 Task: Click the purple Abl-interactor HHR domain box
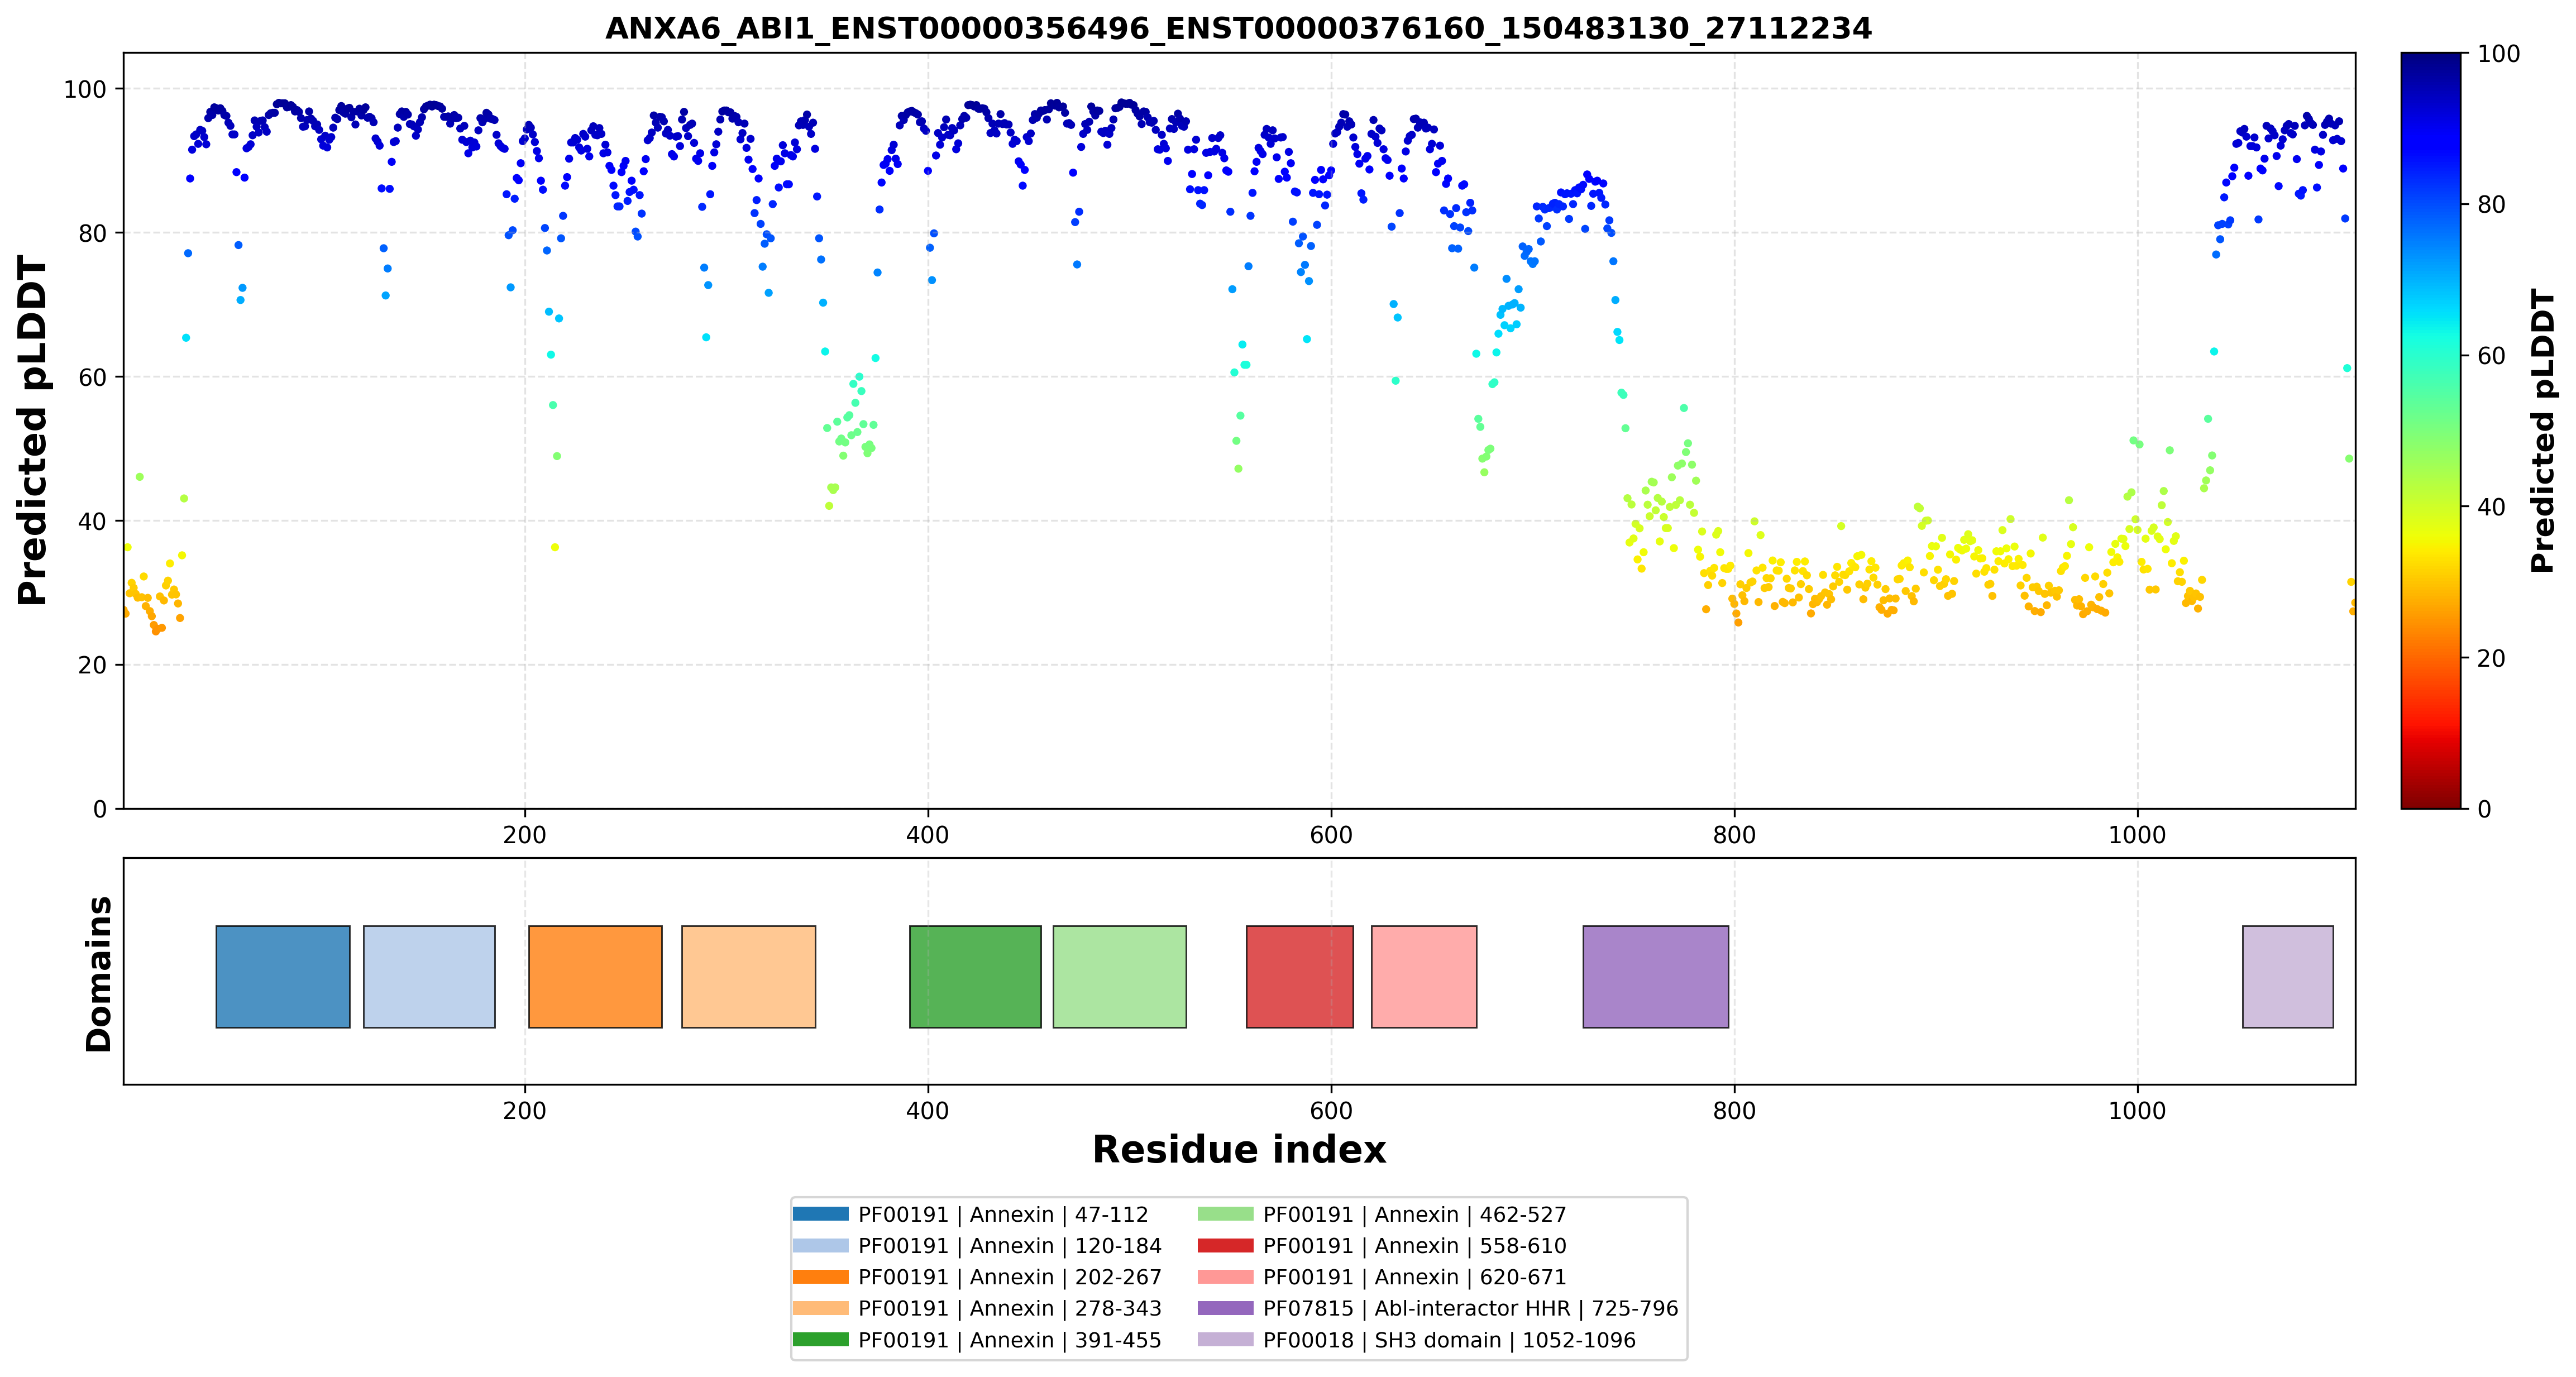(x=1655, y=976)
